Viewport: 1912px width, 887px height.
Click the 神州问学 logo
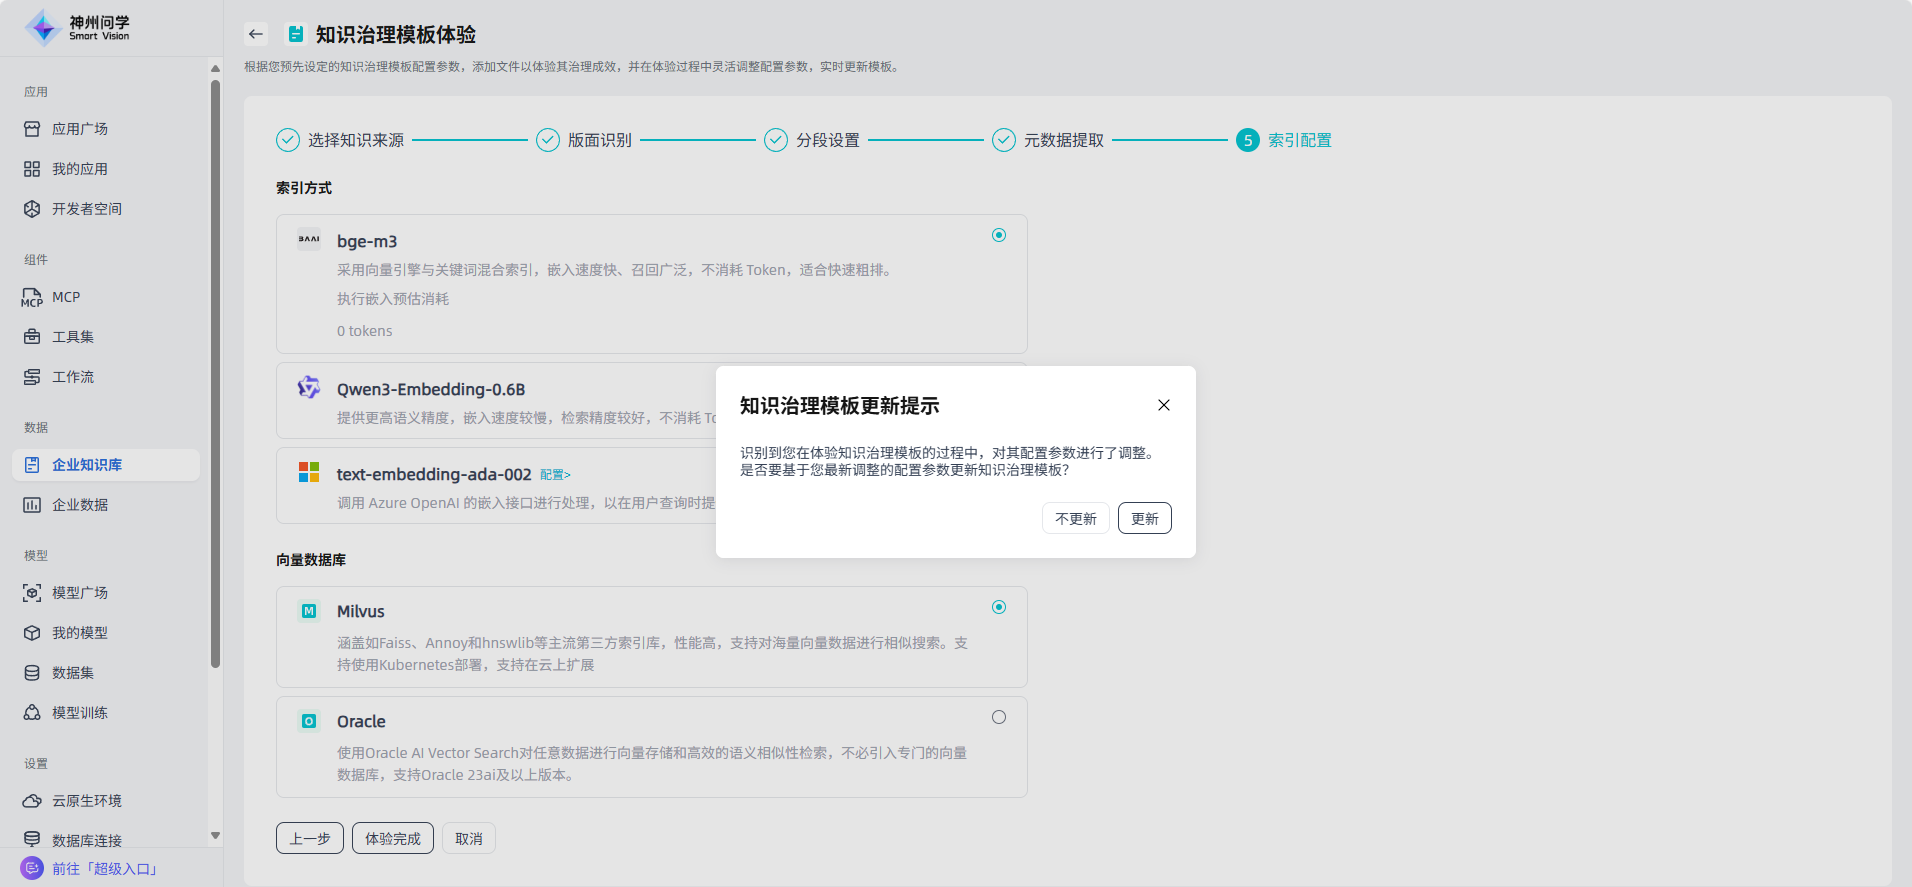(78, 28)
